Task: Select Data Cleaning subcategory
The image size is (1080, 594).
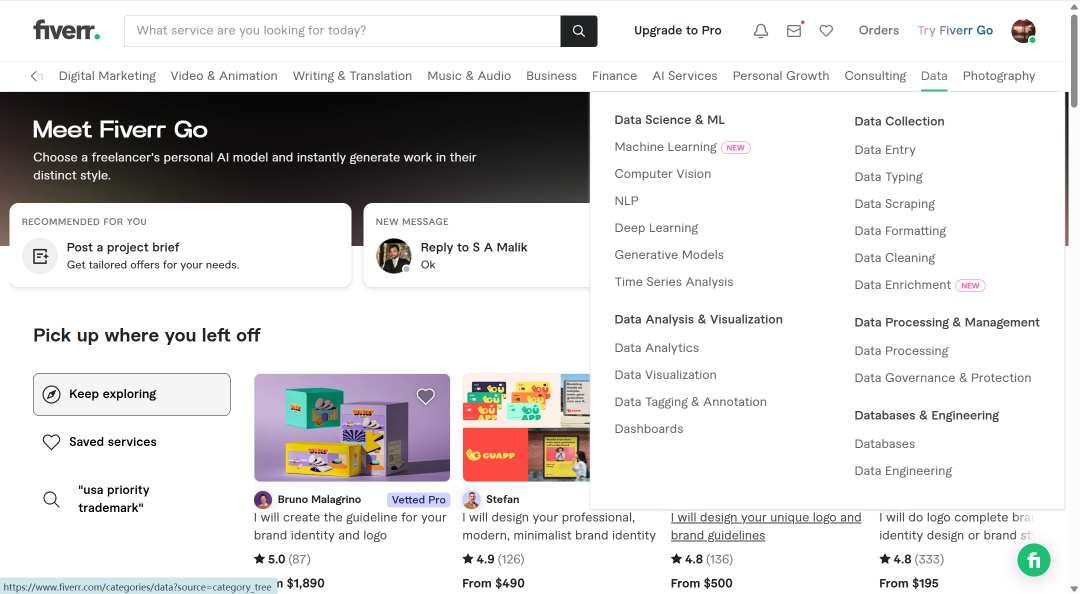Action: tap(895, 258)
